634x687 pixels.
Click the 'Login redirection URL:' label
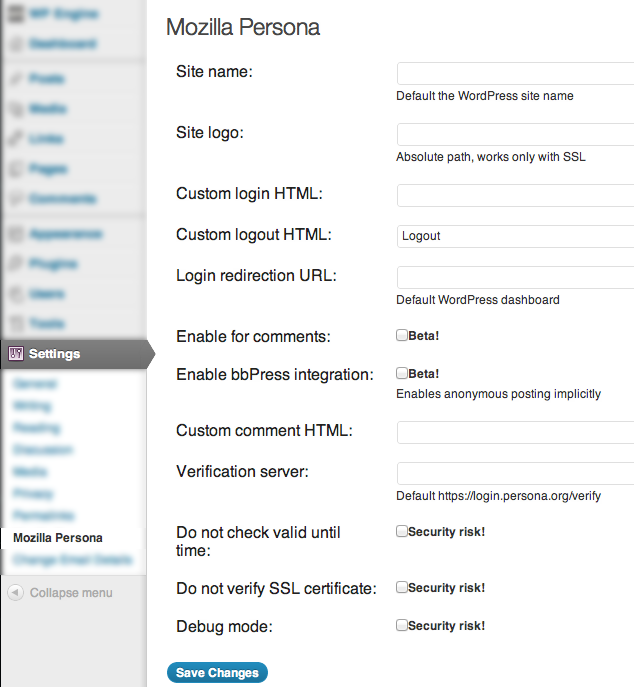256,276
